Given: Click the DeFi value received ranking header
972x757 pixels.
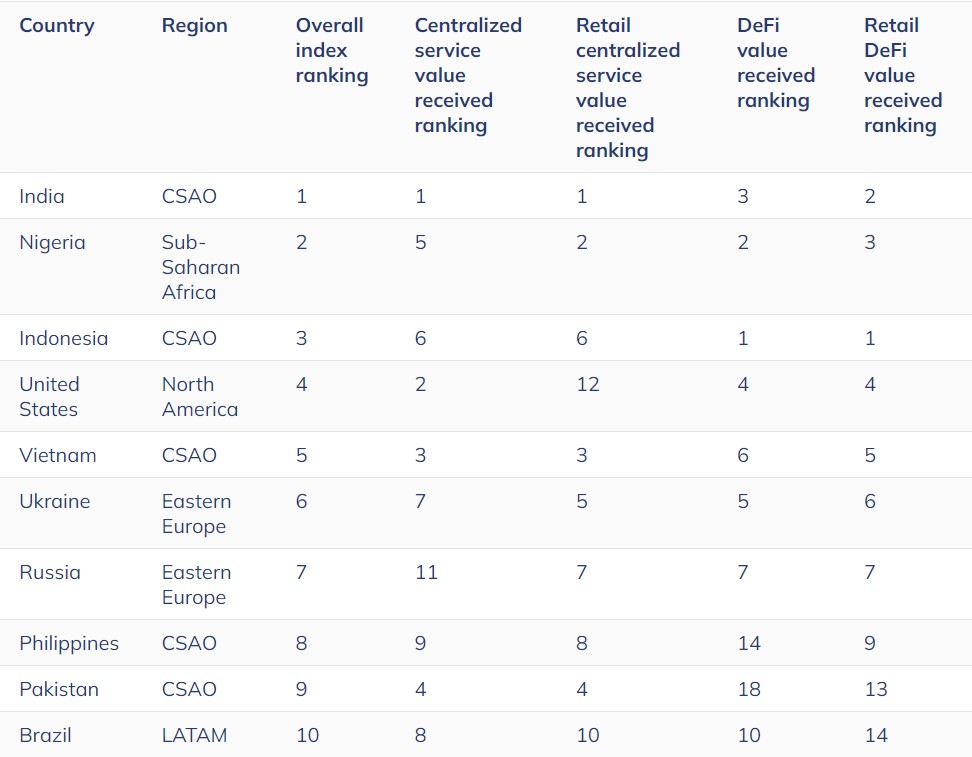Looking at the screenshot, I should click(776, 63).
